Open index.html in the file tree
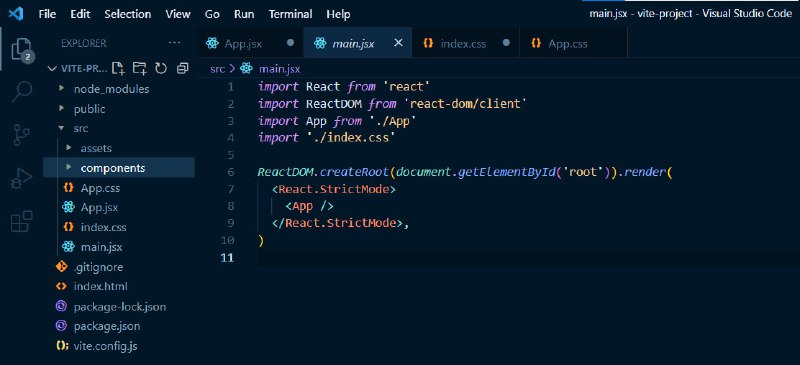This screenshot has height=365, width=800. pos(101,286)
